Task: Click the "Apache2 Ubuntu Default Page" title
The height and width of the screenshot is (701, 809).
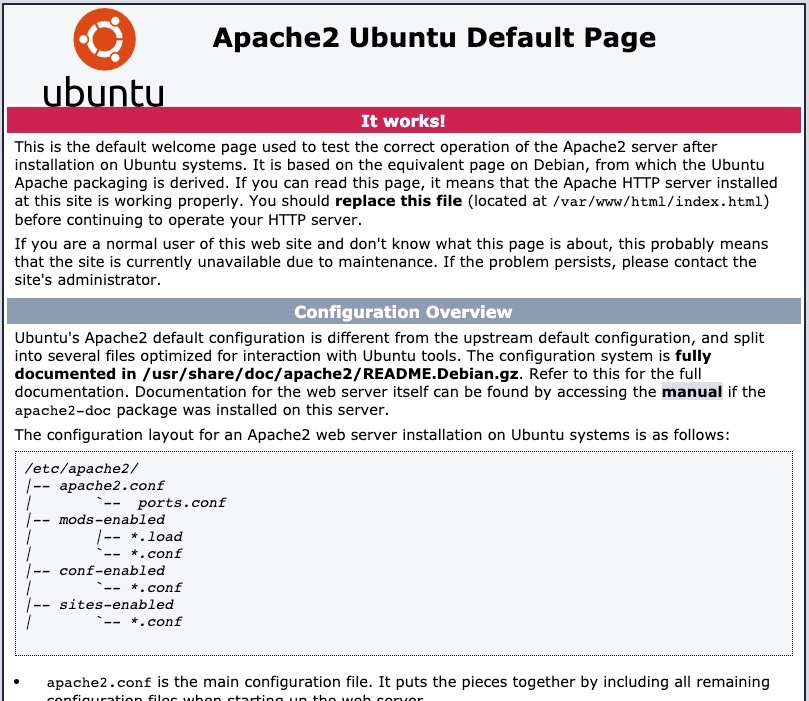Action: 434,38
